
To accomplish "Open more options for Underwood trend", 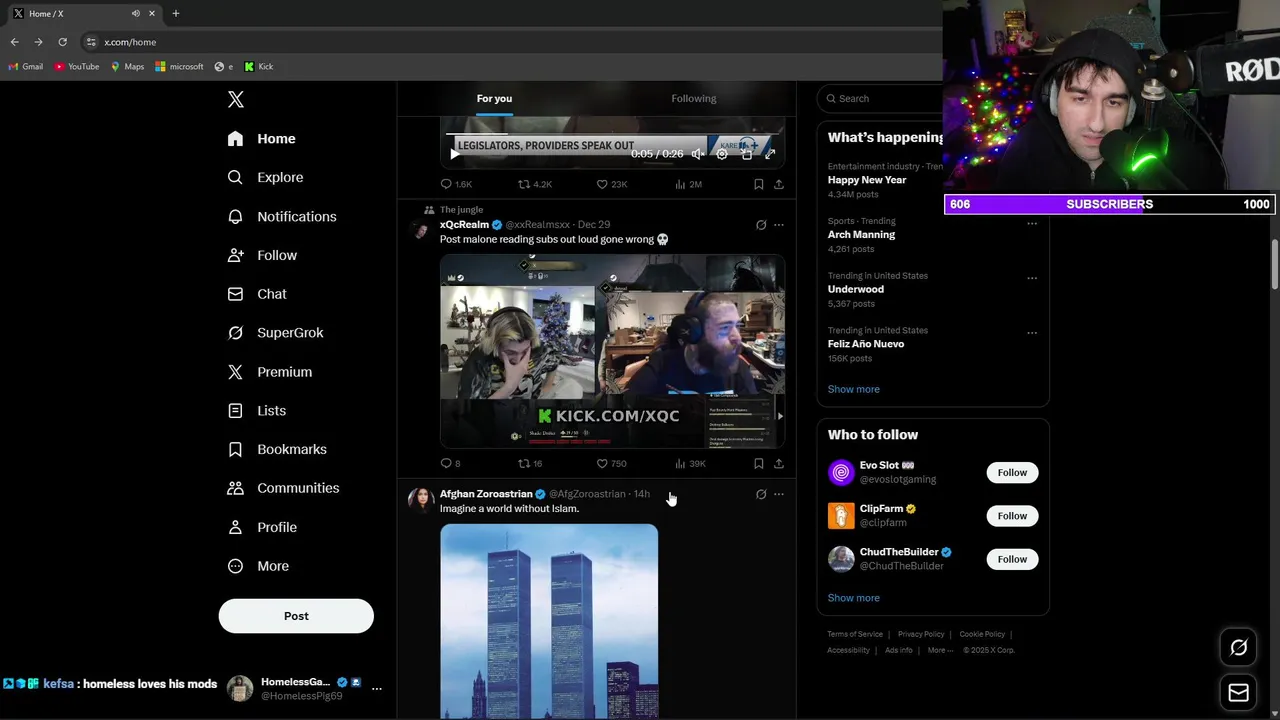I will click(x=1032, y=278).
